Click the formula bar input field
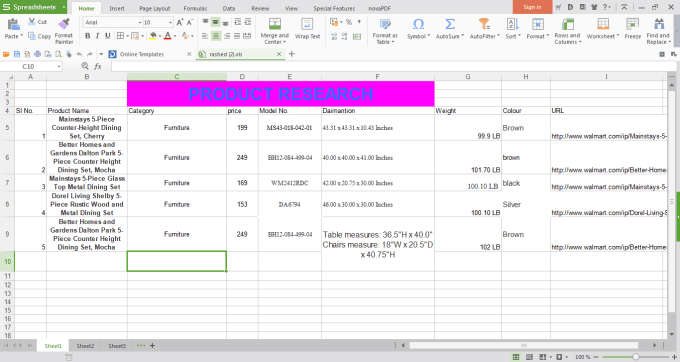This screenshot has height=362, width=680. click(393, 66)
